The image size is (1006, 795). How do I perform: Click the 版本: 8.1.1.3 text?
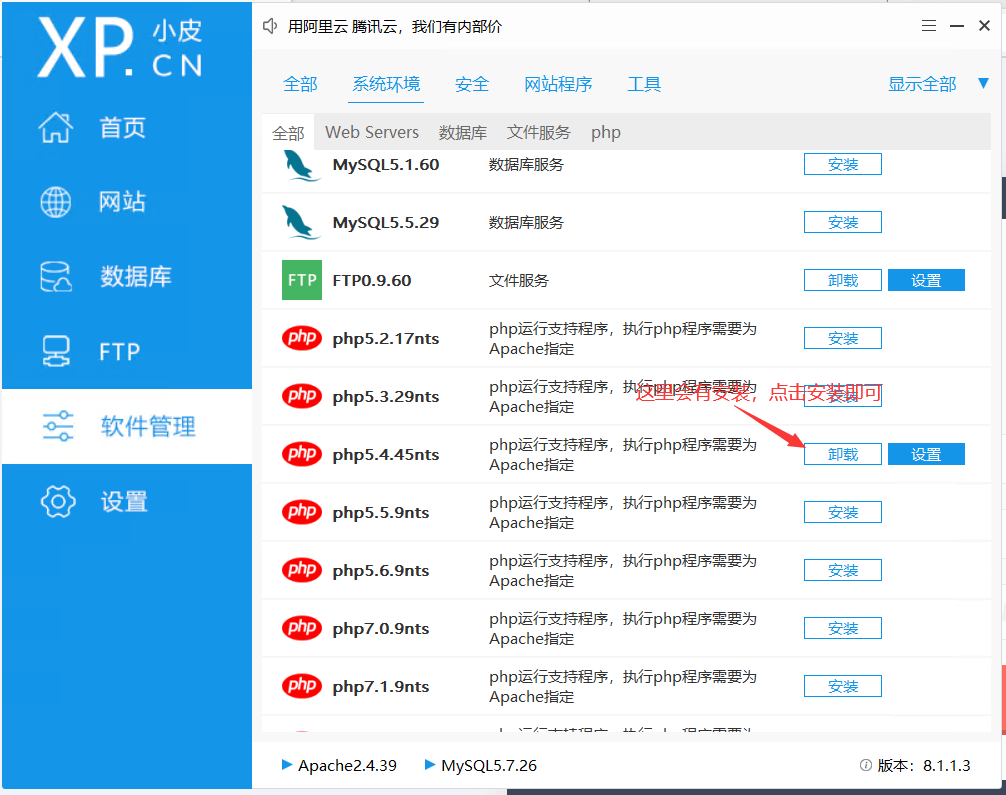point(924,765)
